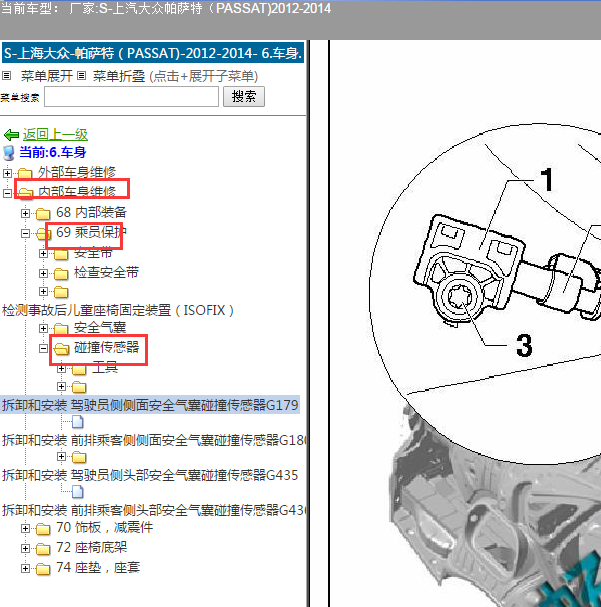Click document icon below G435 entry
The width and height of the screenshot is (601, 607).
[x=78, y=492]
